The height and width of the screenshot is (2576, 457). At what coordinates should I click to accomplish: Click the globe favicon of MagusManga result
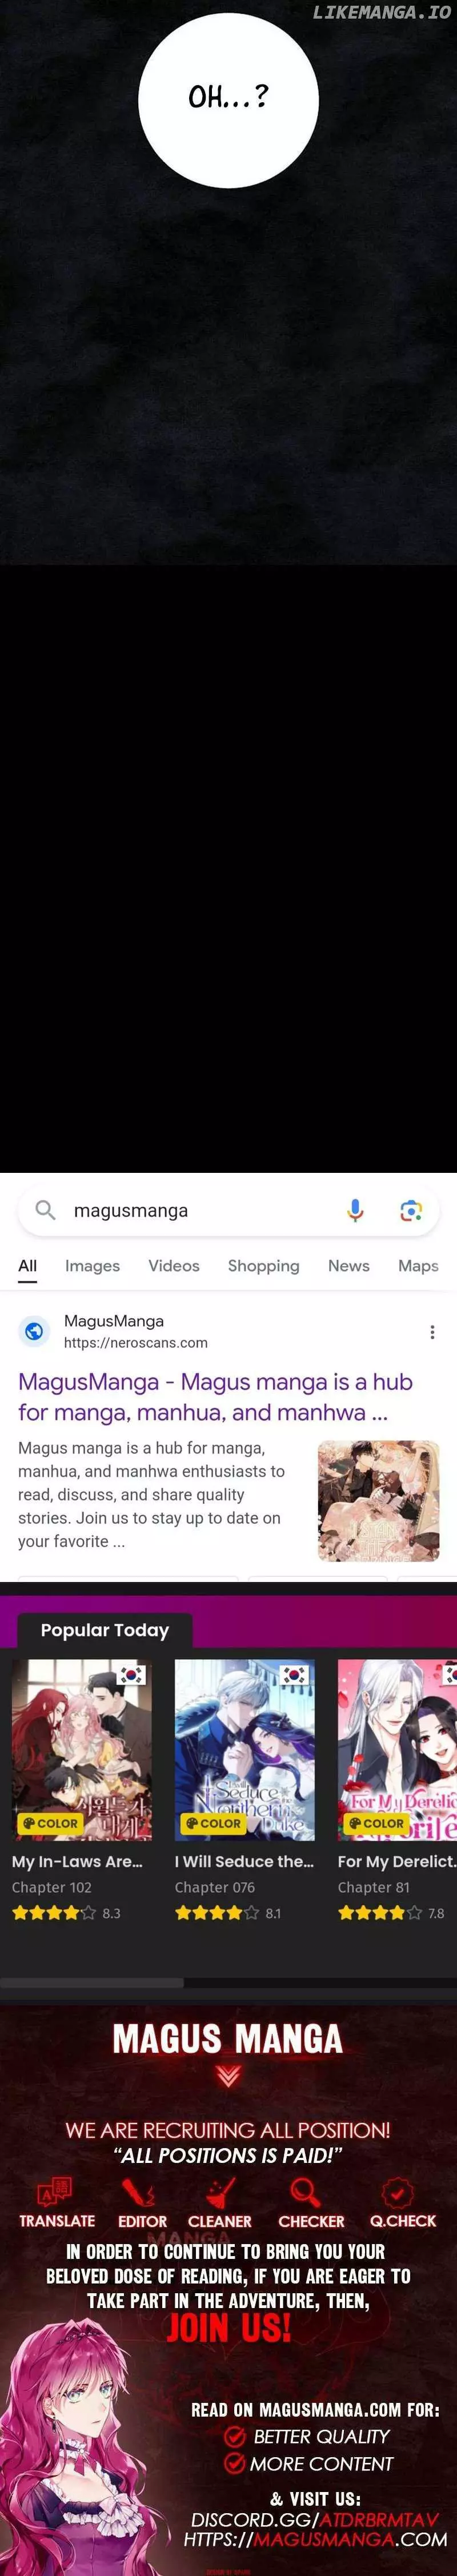click(x=34, y=1331)
